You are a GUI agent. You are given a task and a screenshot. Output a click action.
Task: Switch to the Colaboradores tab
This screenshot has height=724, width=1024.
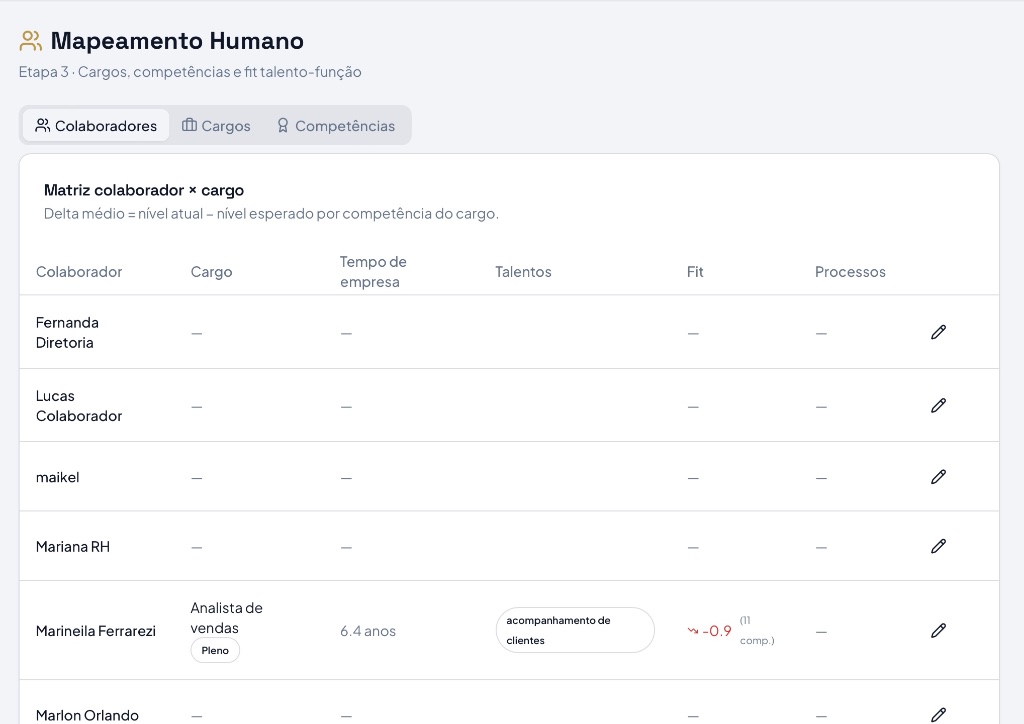(96, 125)
